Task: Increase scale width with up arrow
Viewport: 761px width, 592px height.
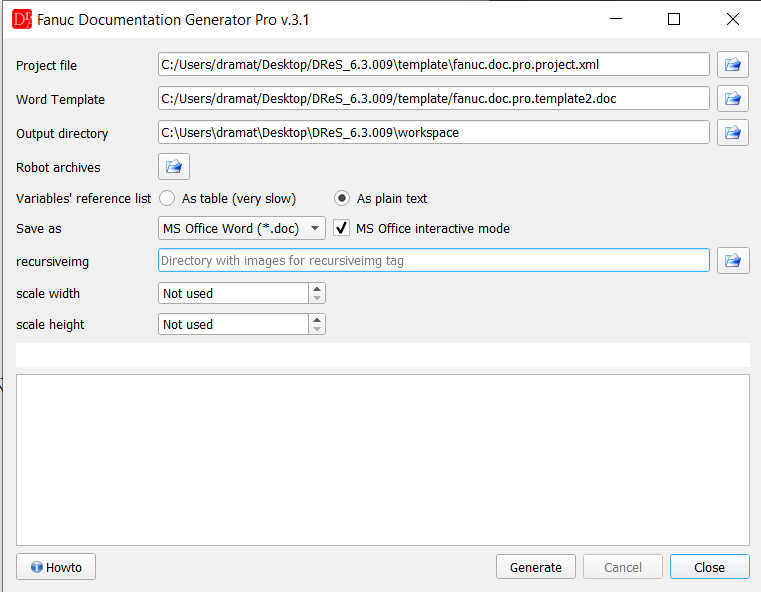Action: coord(317,288)
